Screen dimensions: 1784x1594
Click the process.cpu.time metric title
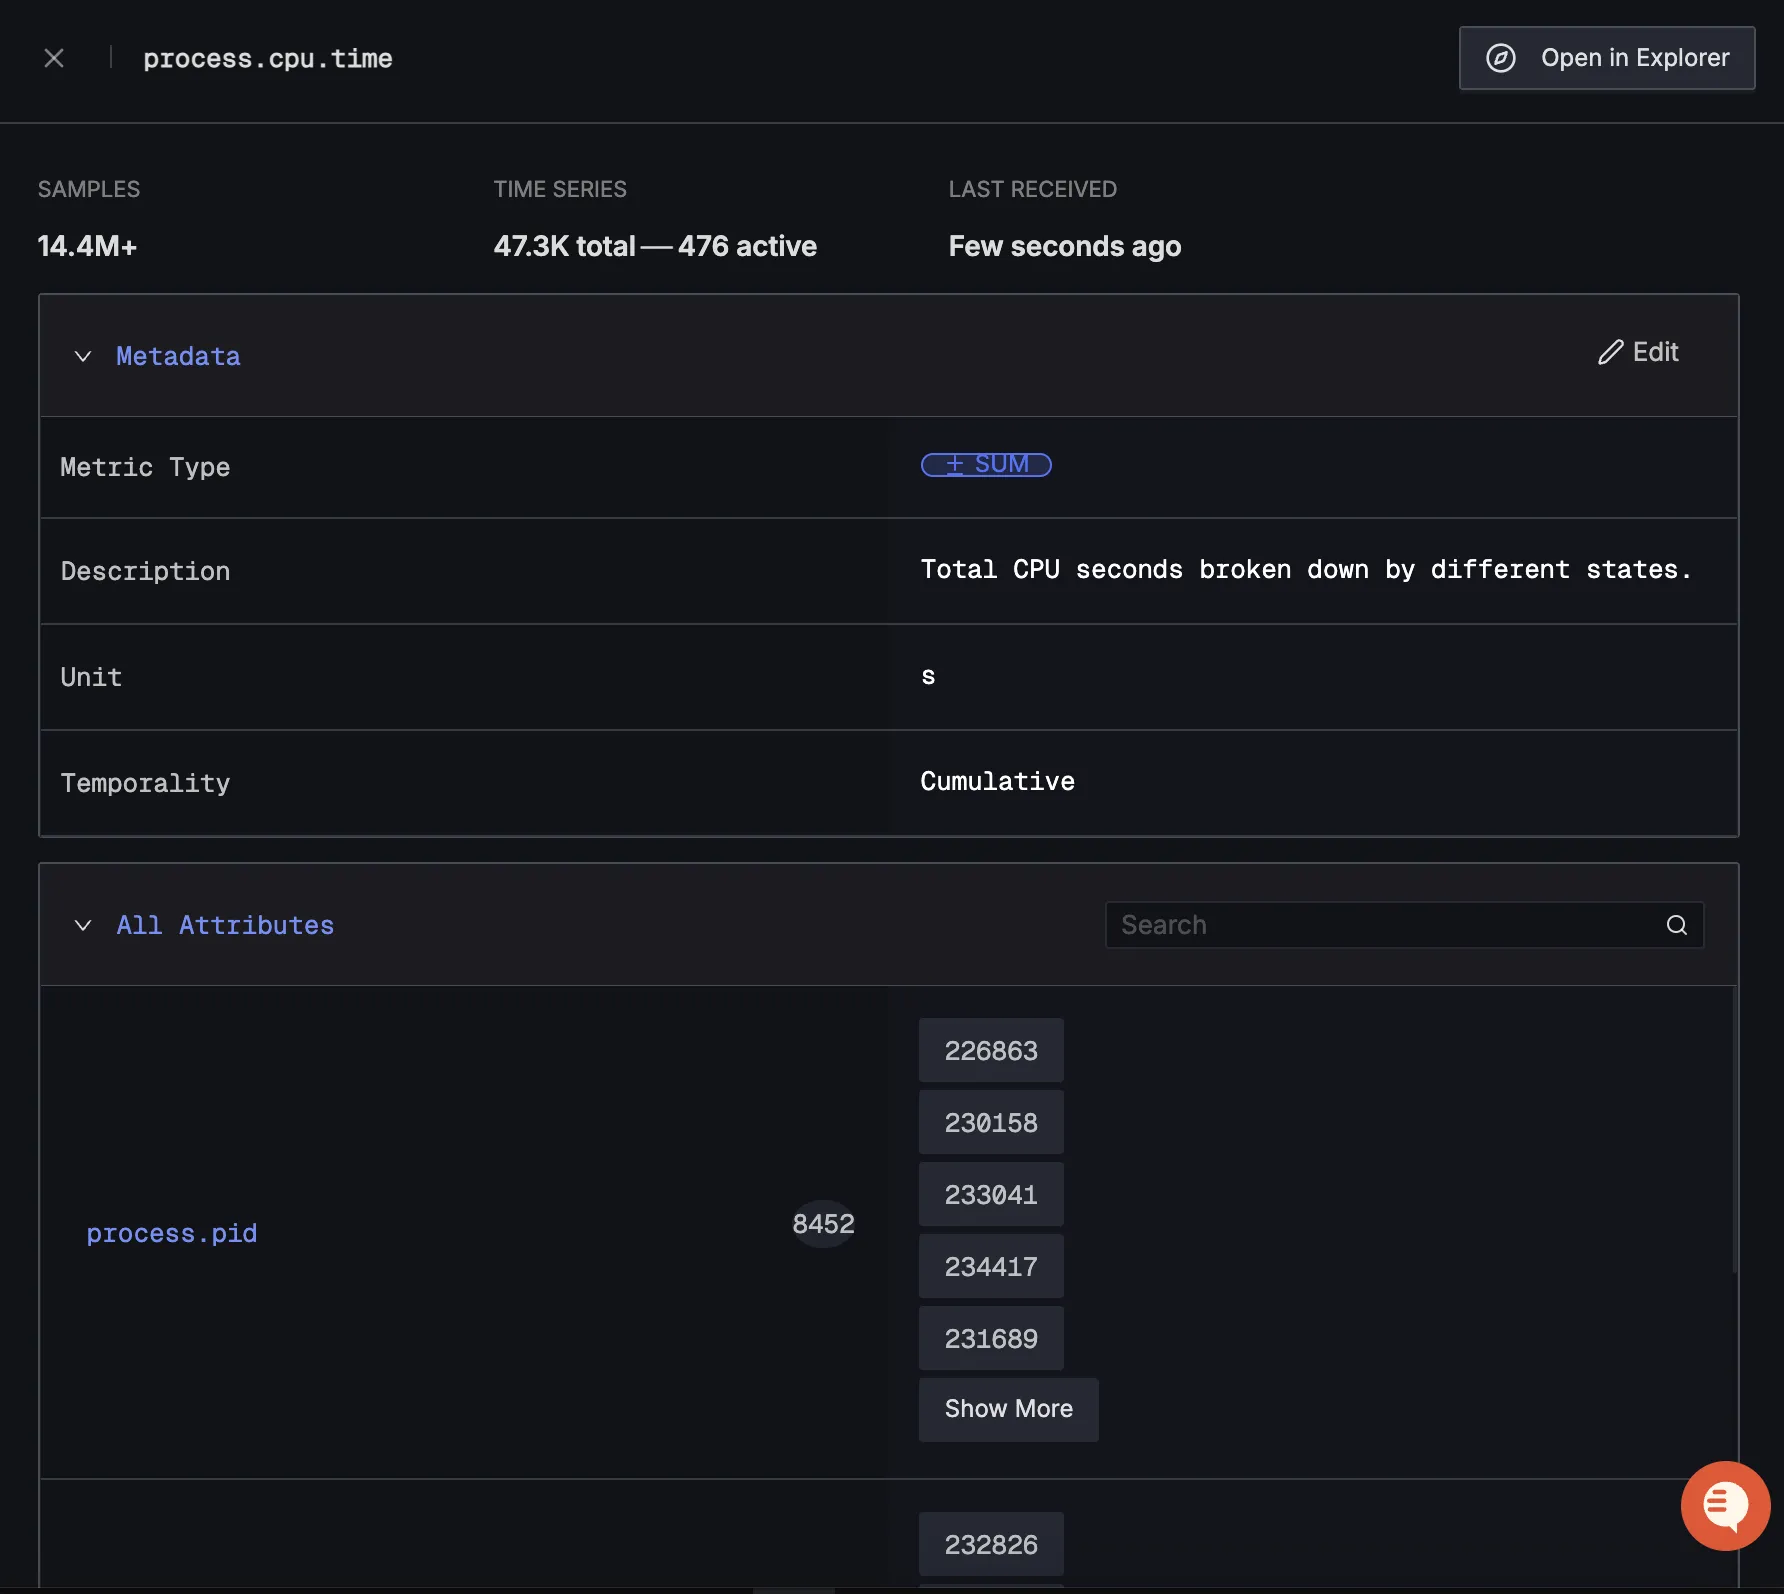coord(267,59)
